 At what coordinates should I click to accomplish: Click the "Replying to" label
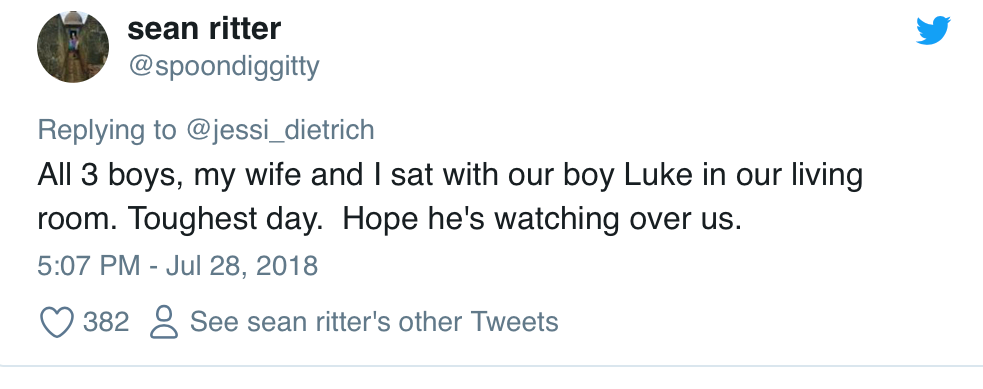[107, 130]
